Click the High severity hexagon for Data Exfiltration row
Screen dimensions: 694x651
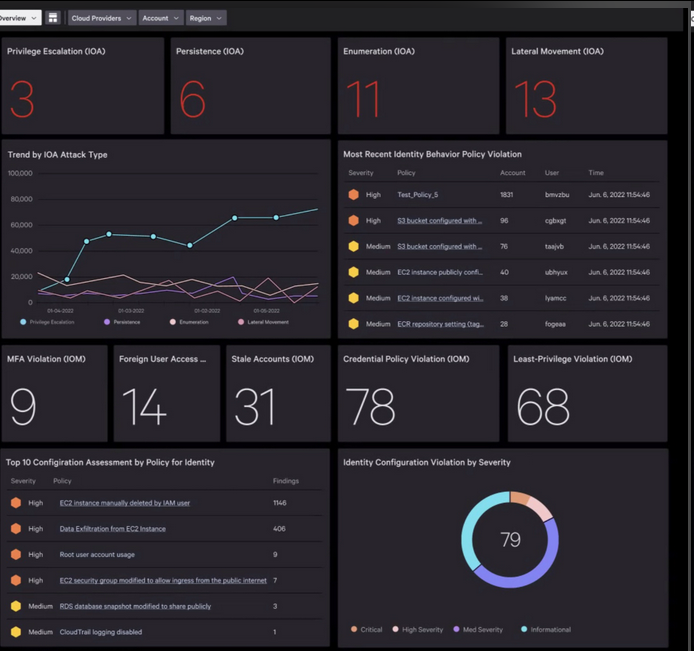click(x=16, y=528)
